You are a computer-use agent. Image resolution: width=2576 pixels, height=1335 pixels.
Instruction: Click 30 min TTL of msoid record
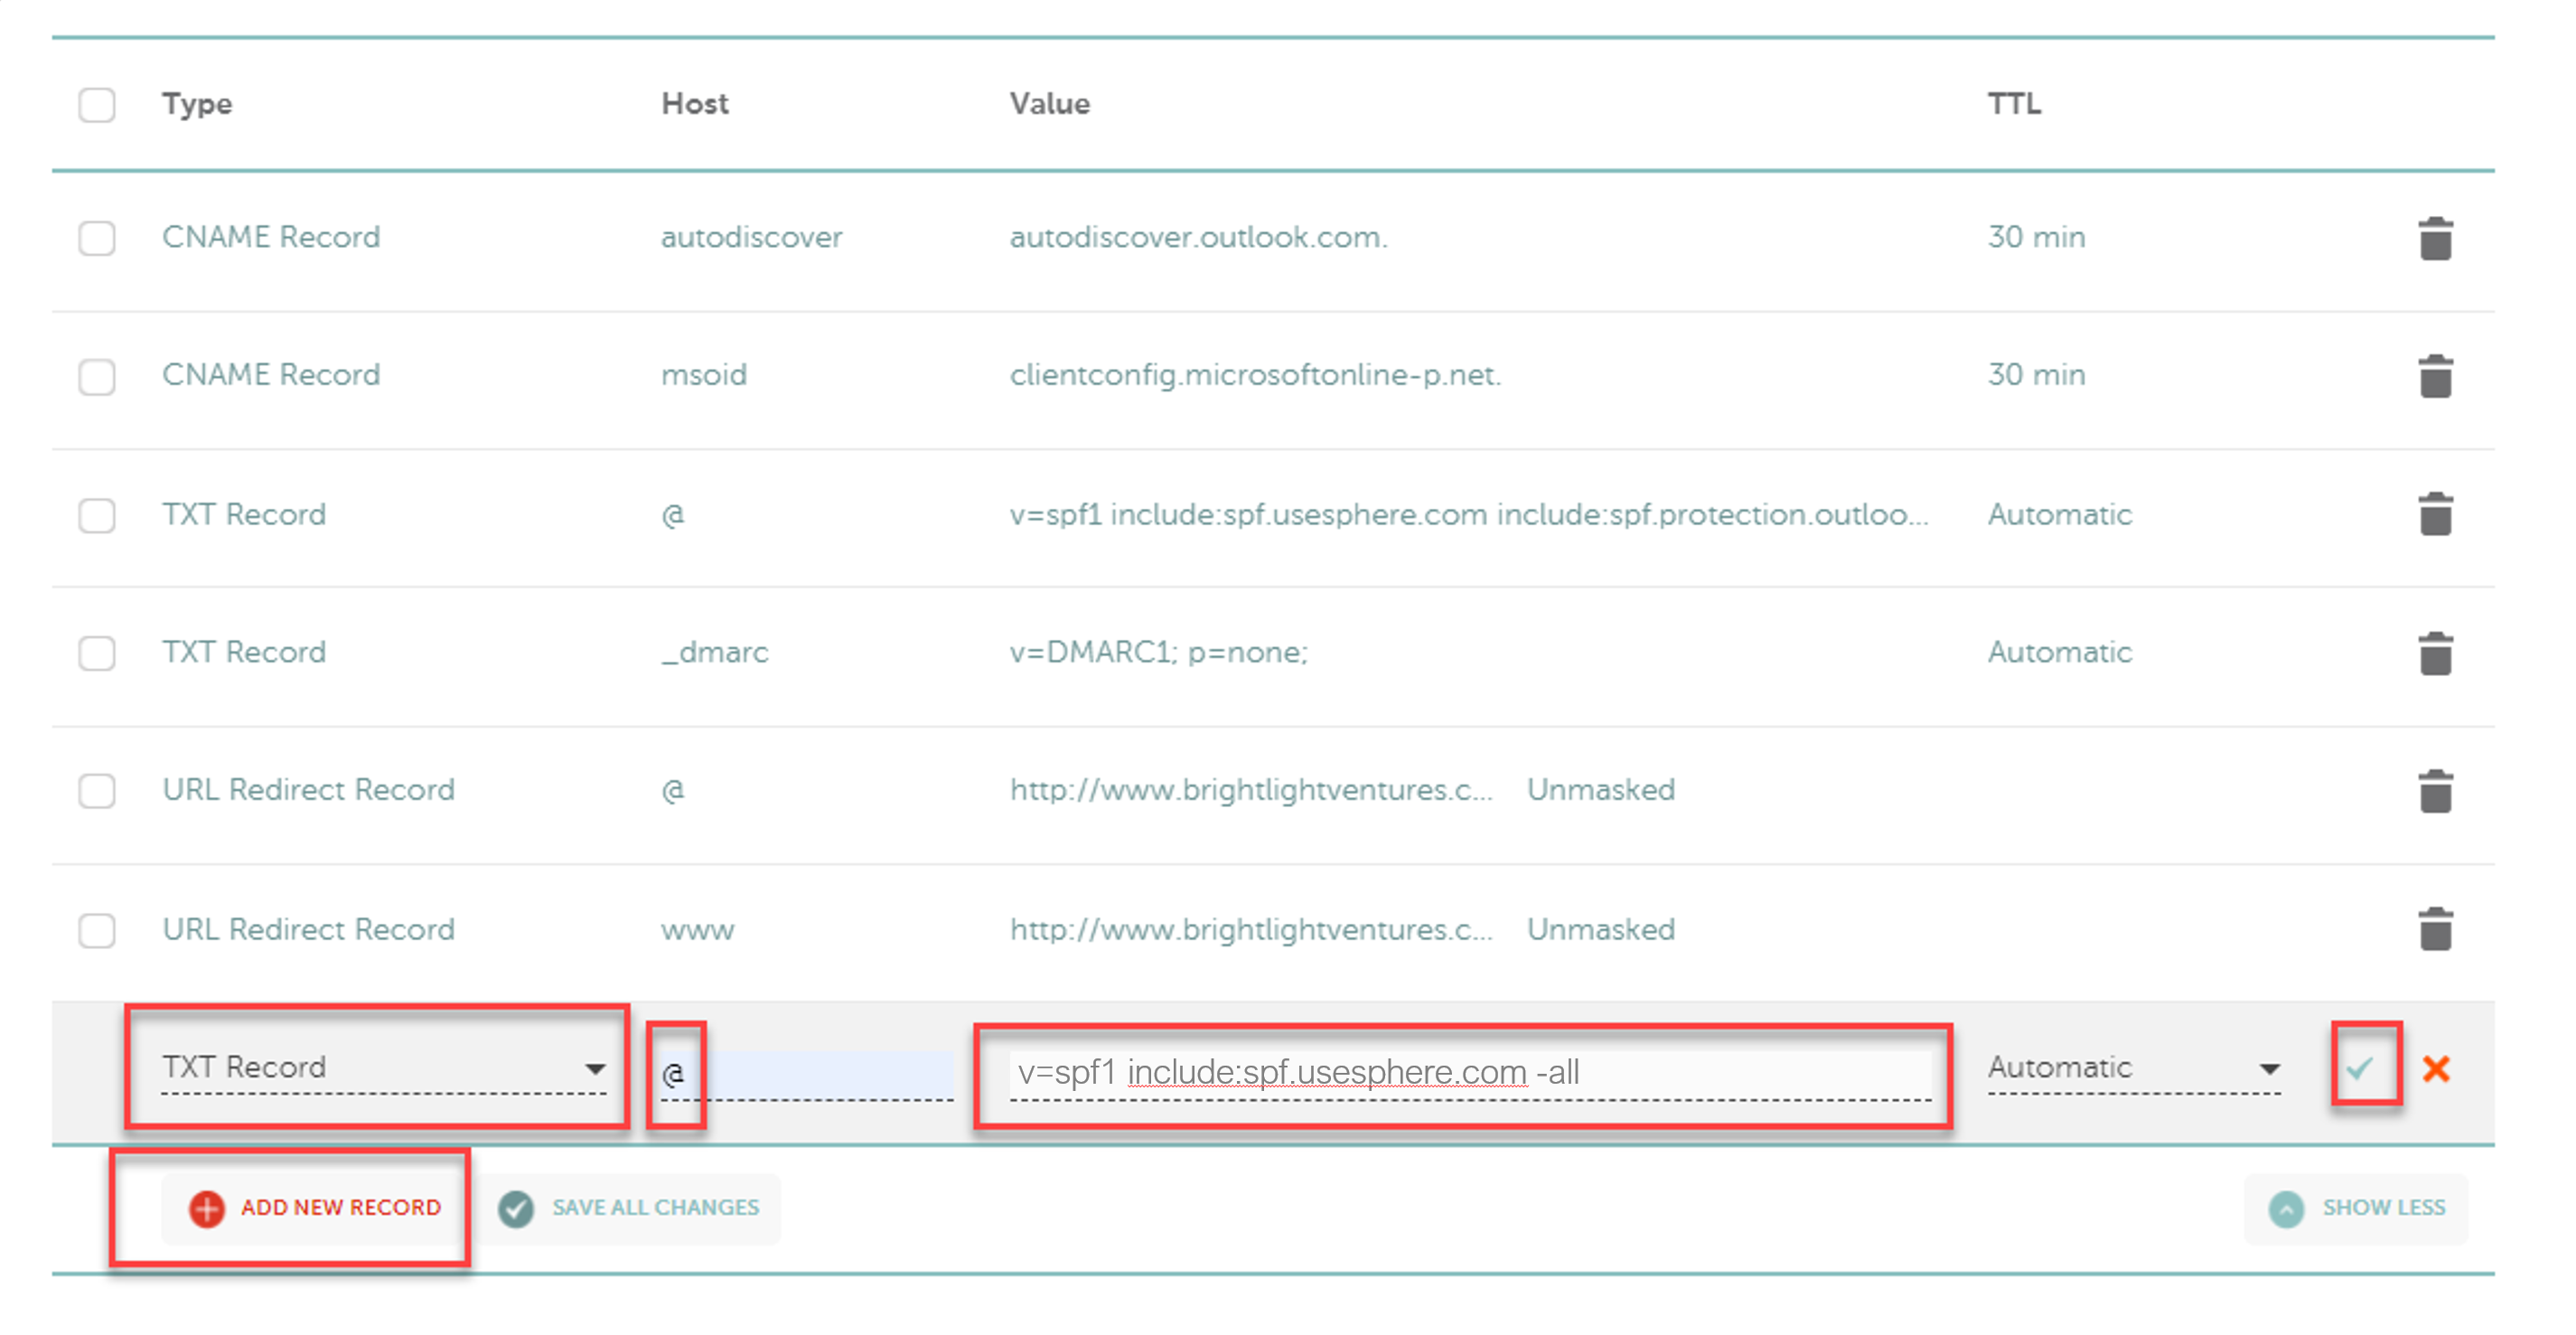[x=2036, y=375]
